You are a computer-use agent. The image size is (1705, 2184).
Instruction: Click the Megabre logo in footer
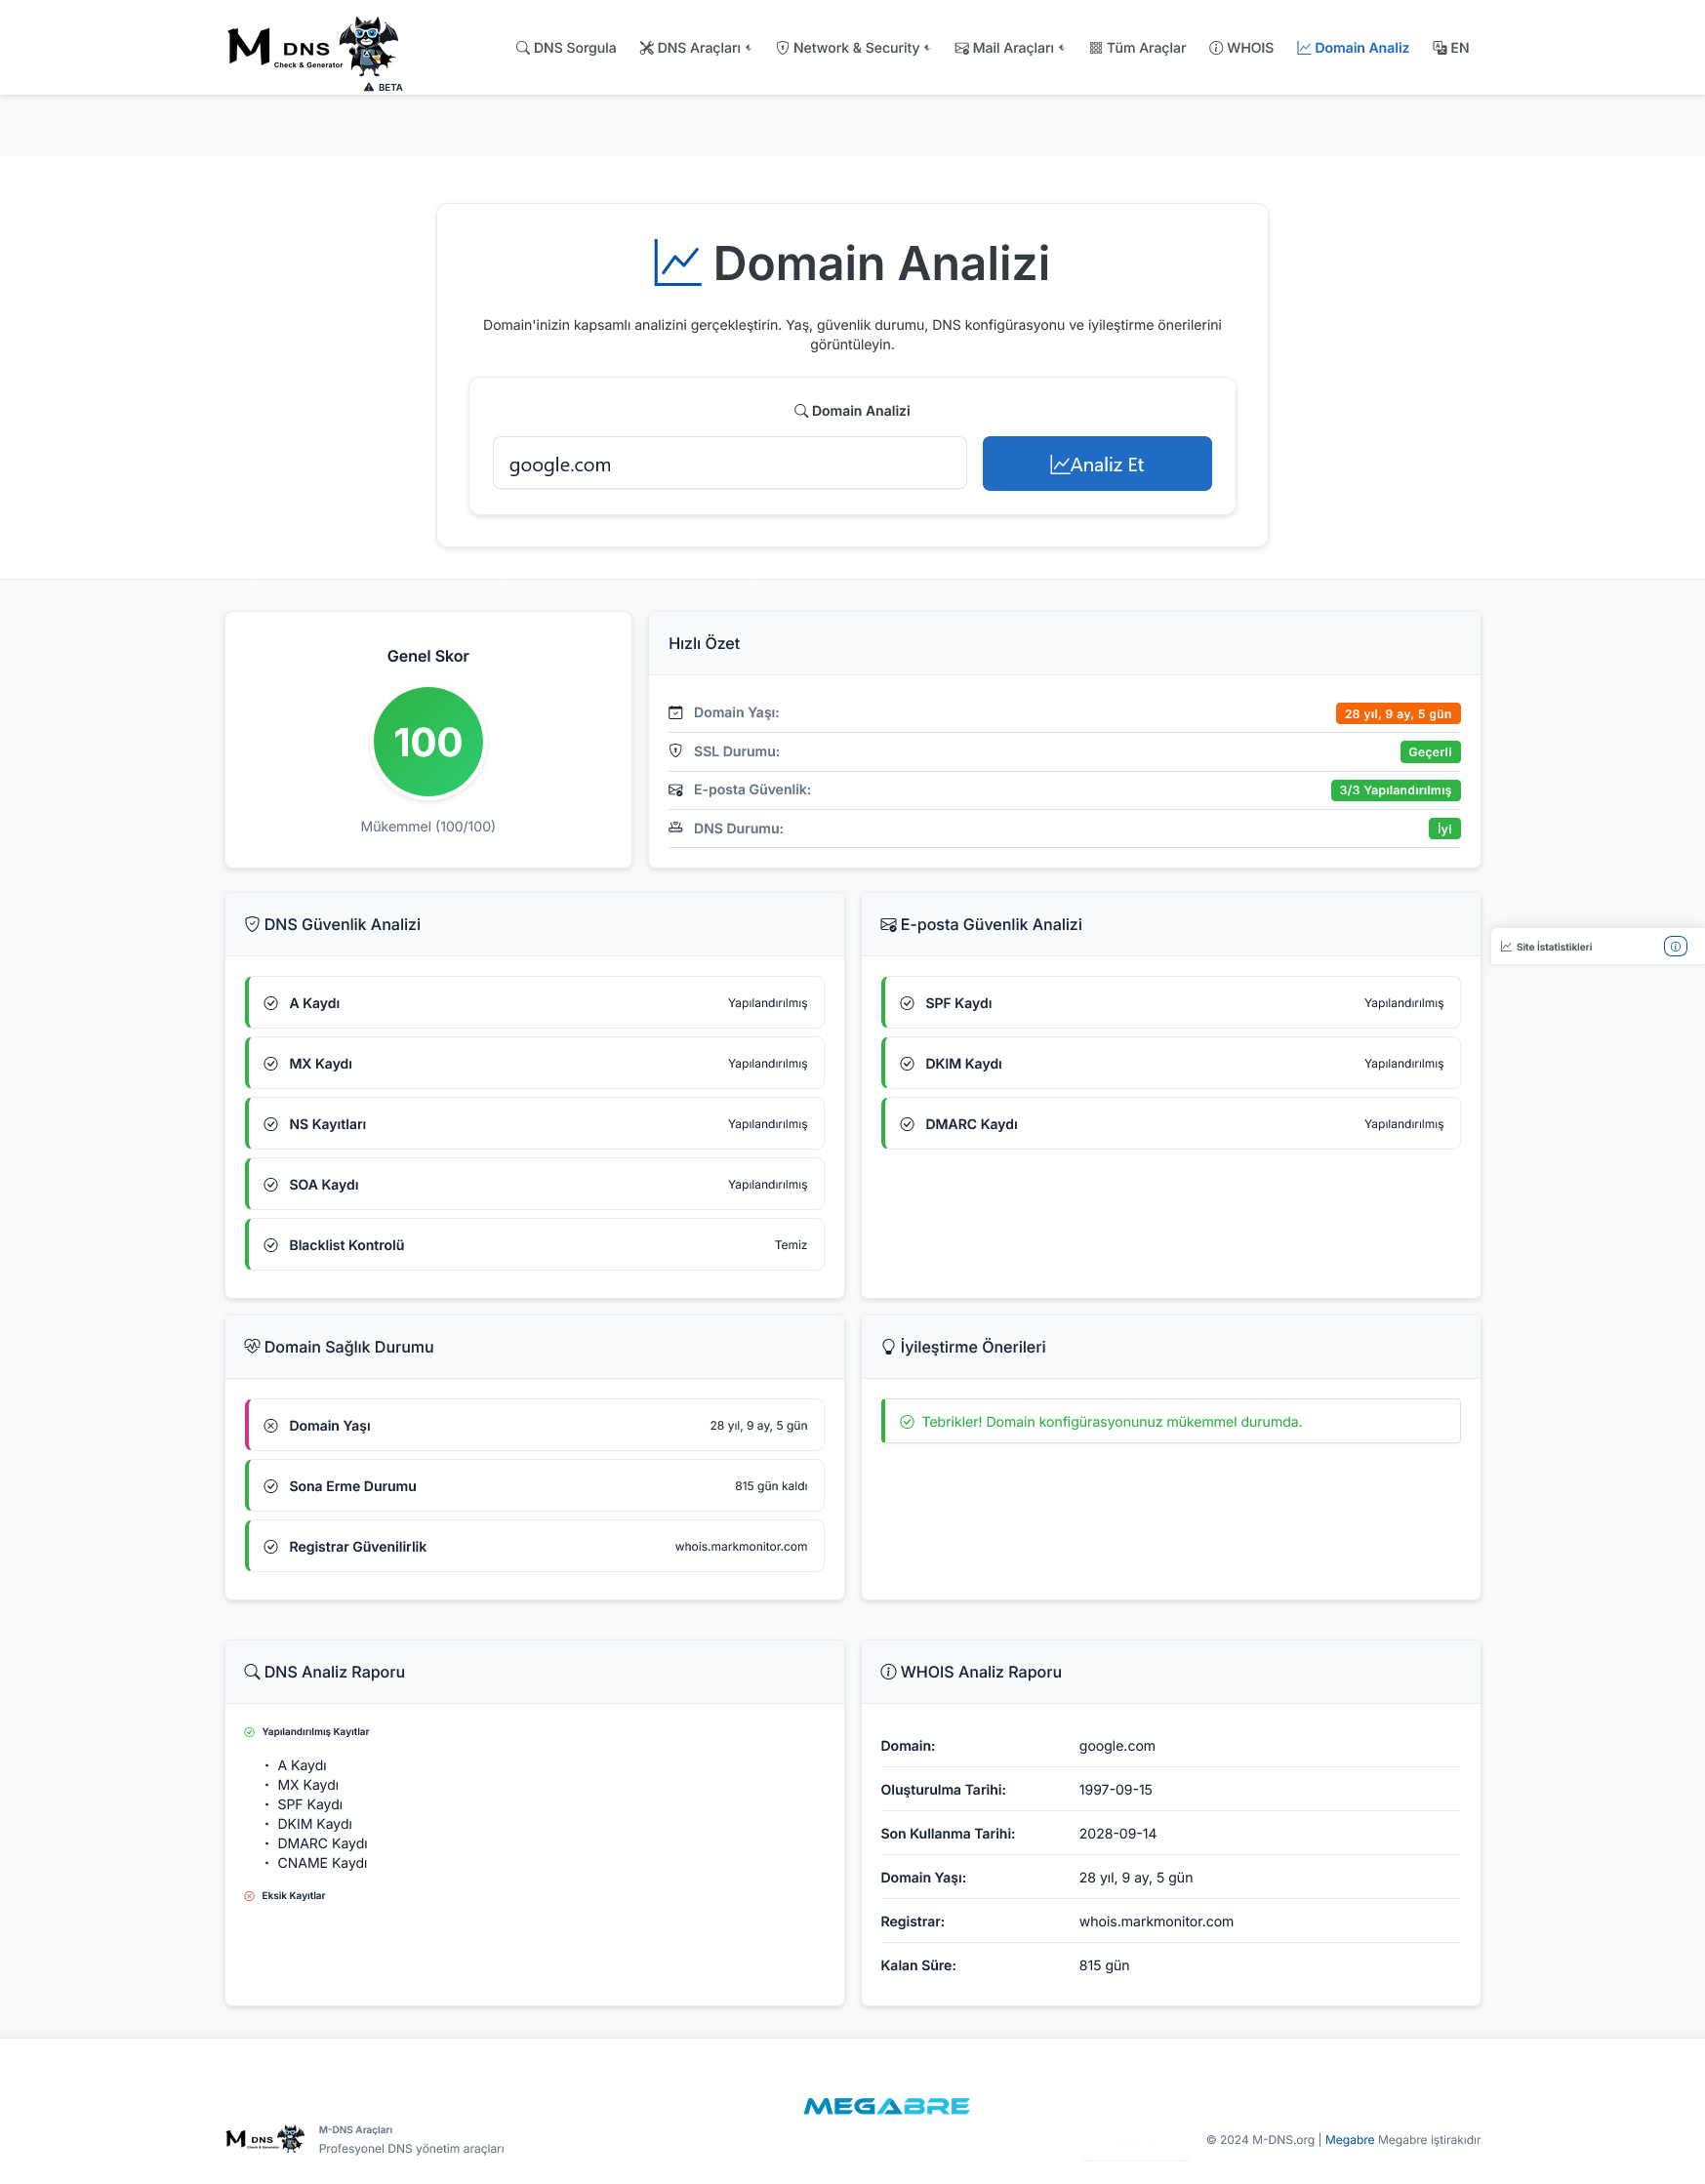pos(886,2106)
